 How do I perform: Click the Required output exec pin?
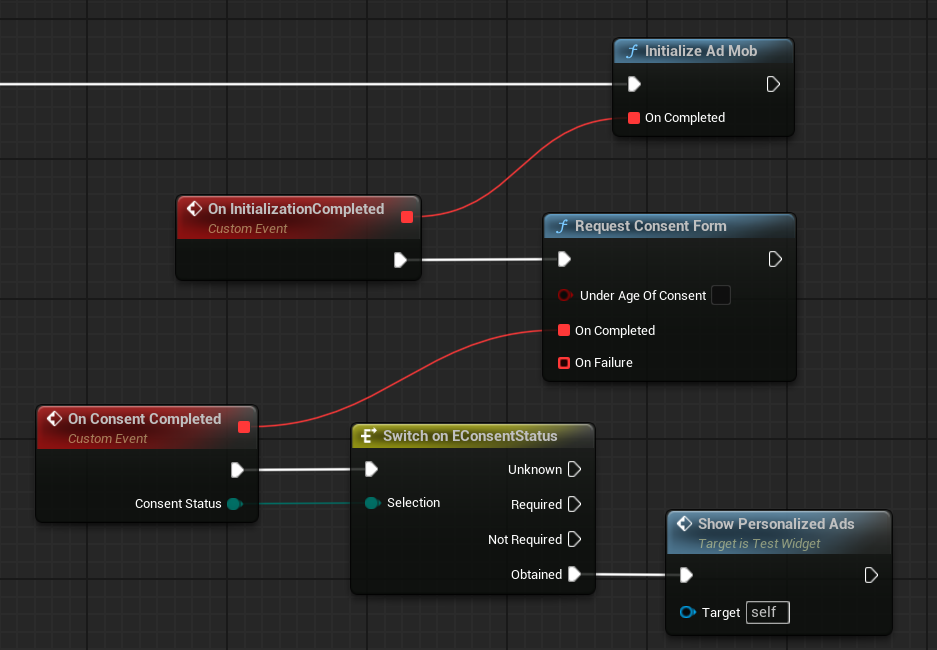574,504
